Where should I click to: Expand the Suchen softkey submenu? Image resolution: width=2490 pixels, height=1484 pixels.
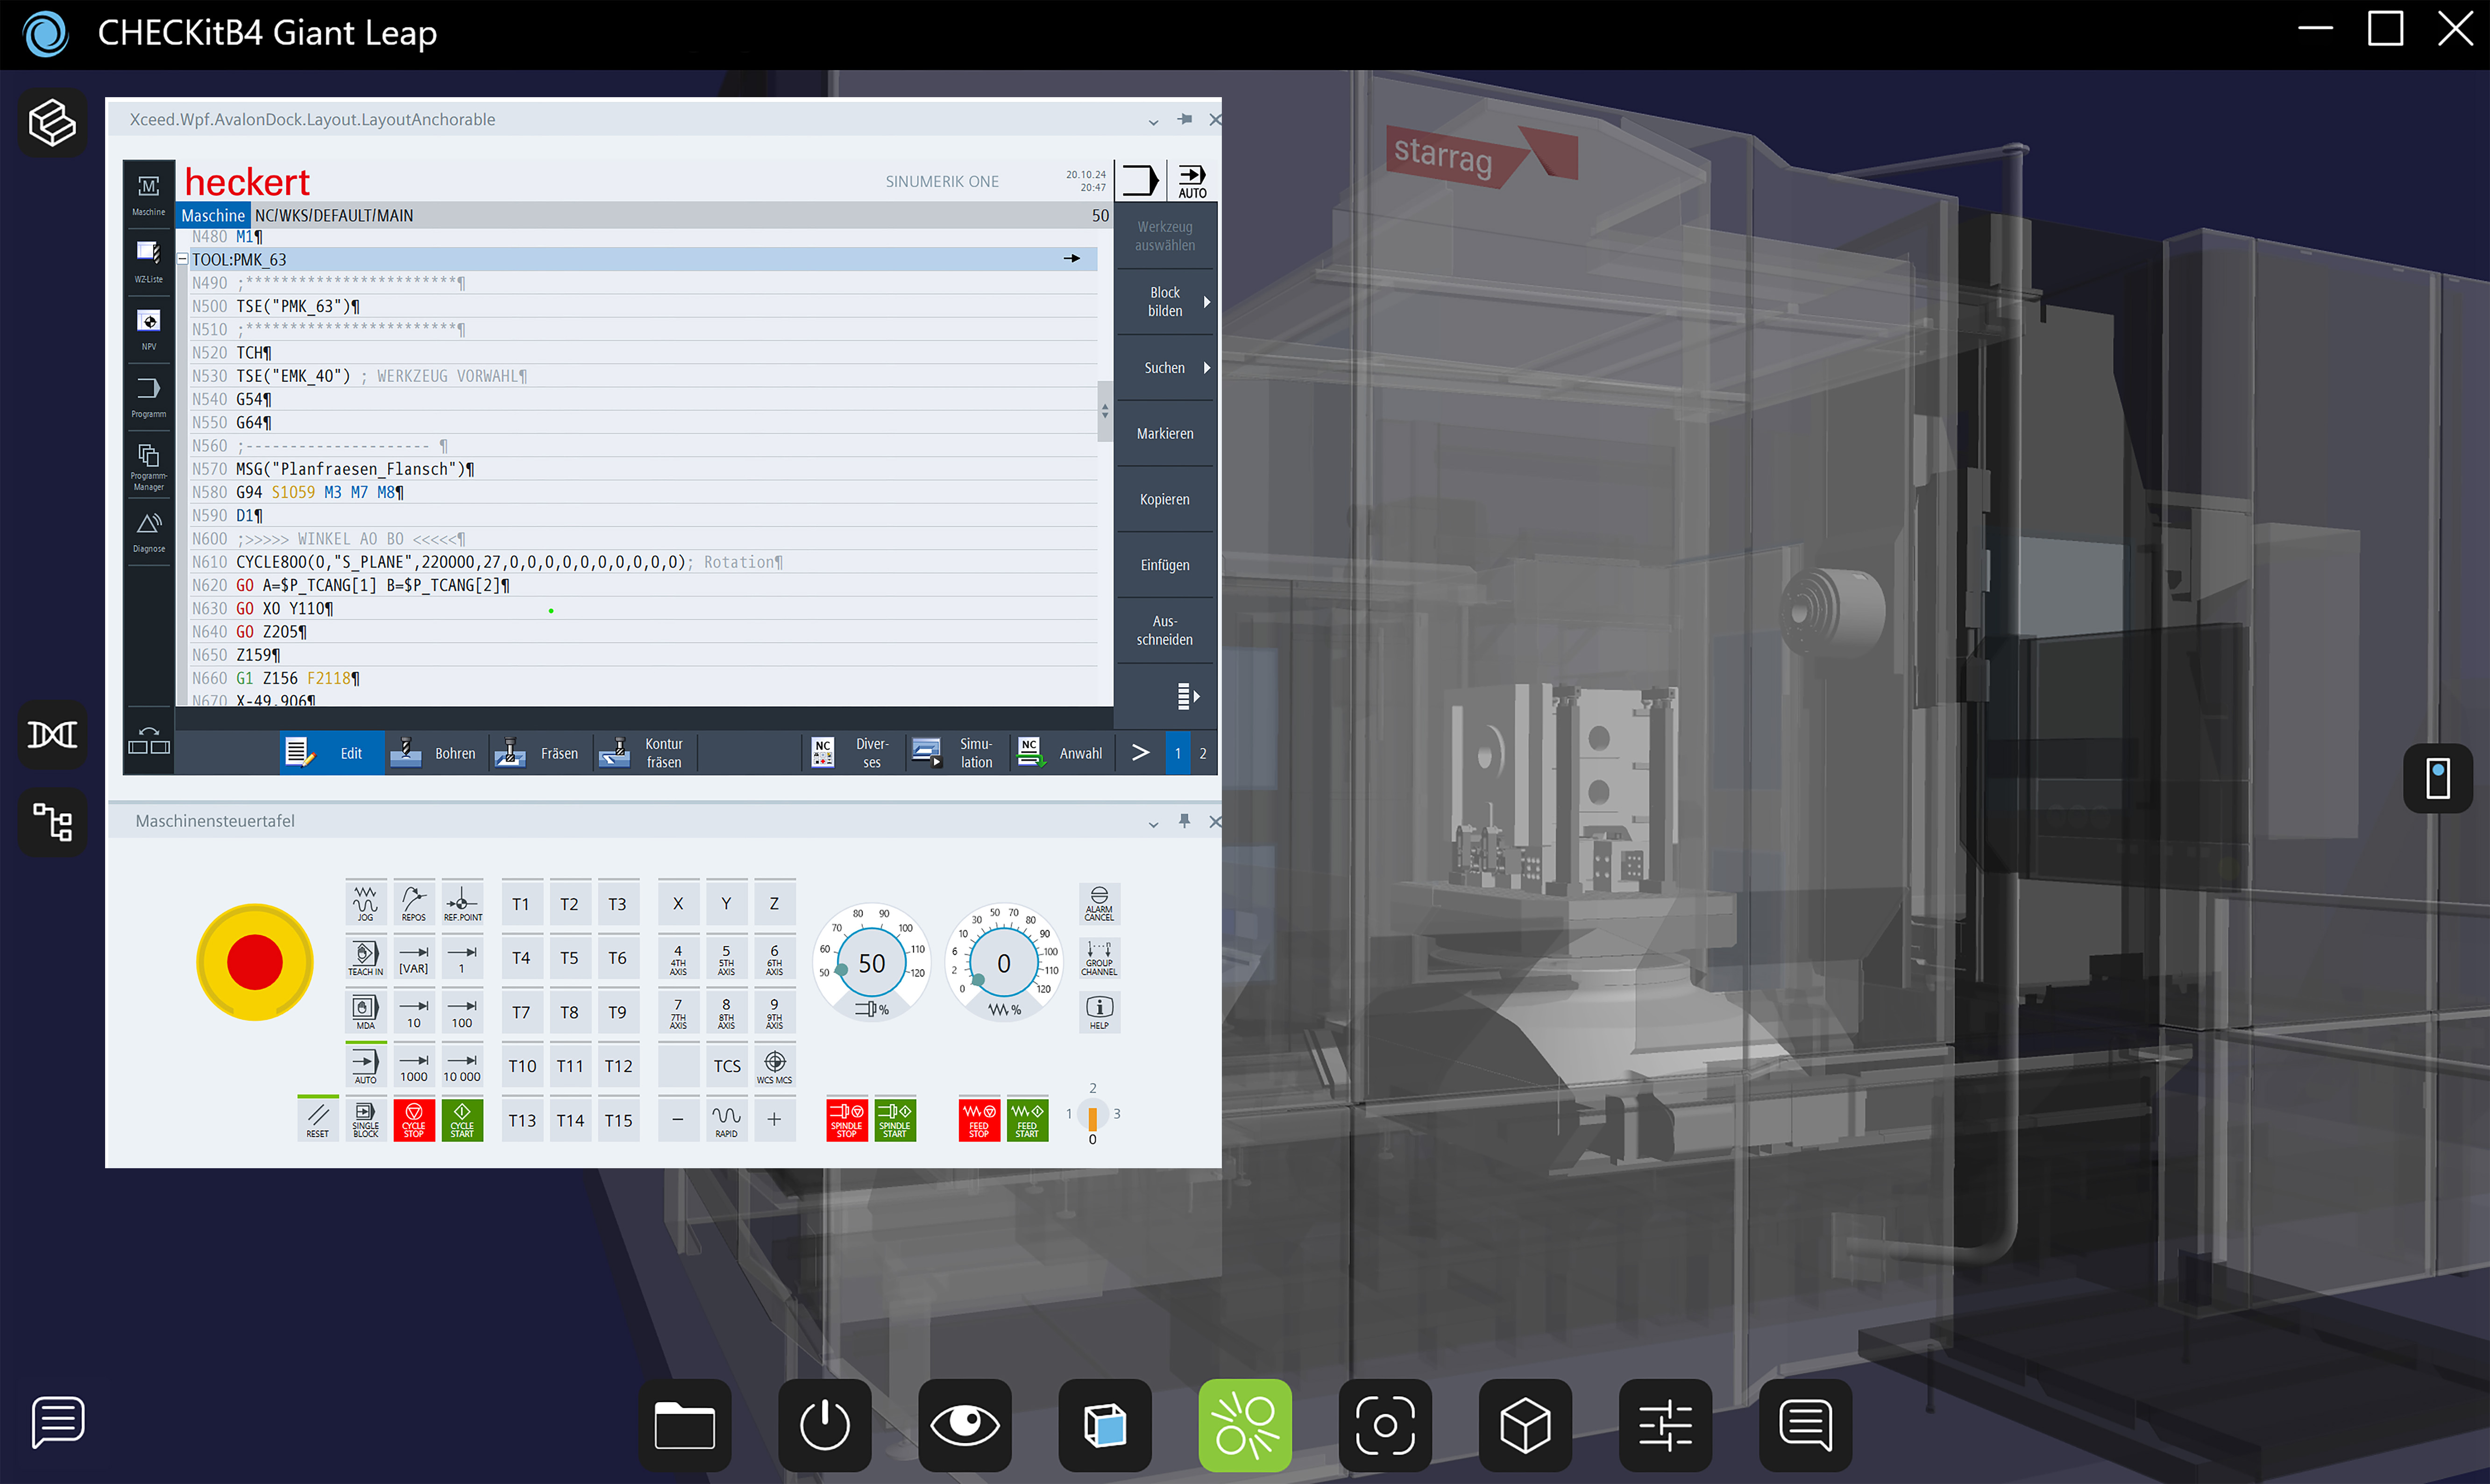click(x=1166, y=368)
